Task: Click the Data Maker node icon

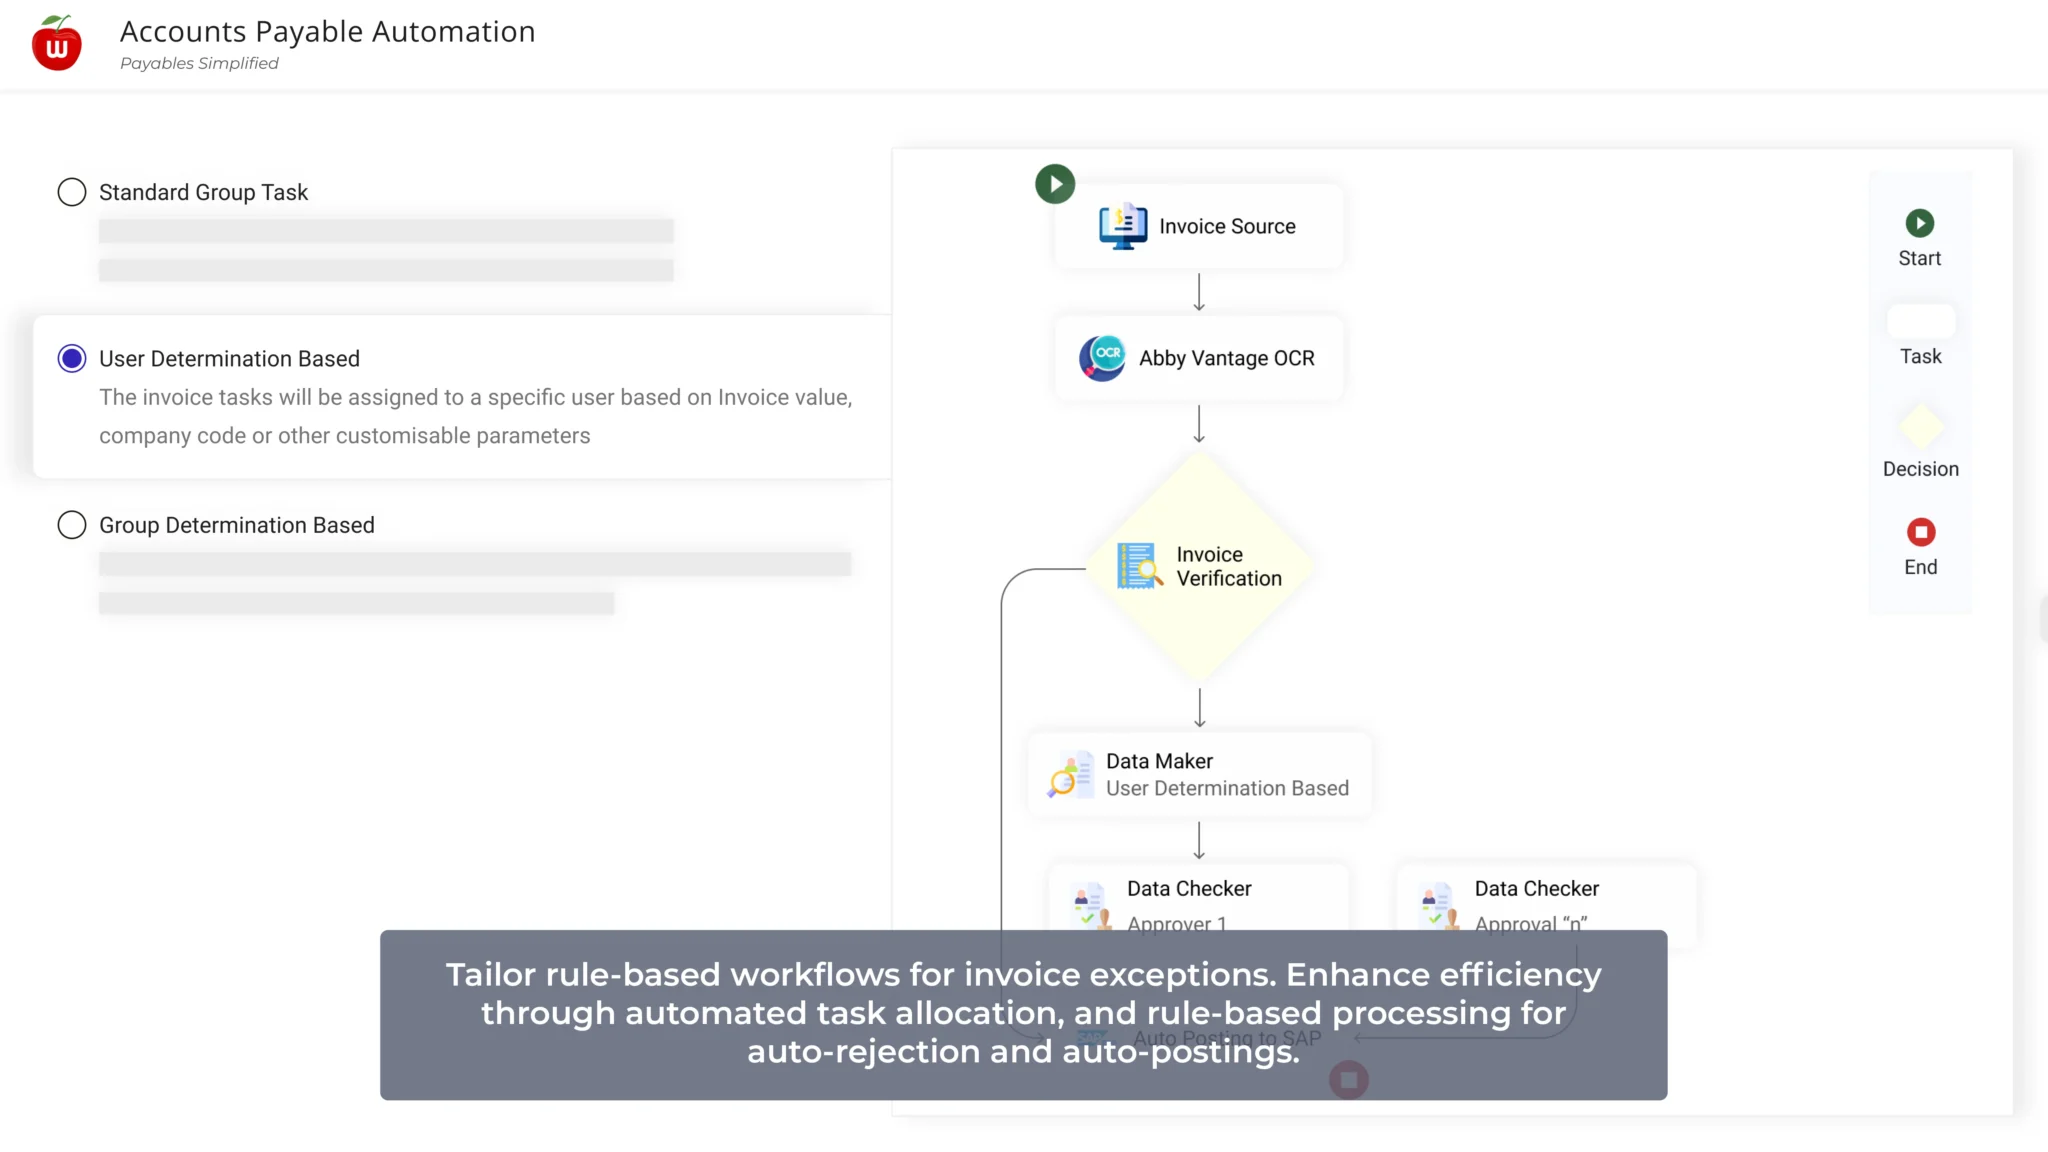Action: coord(1070,775)
